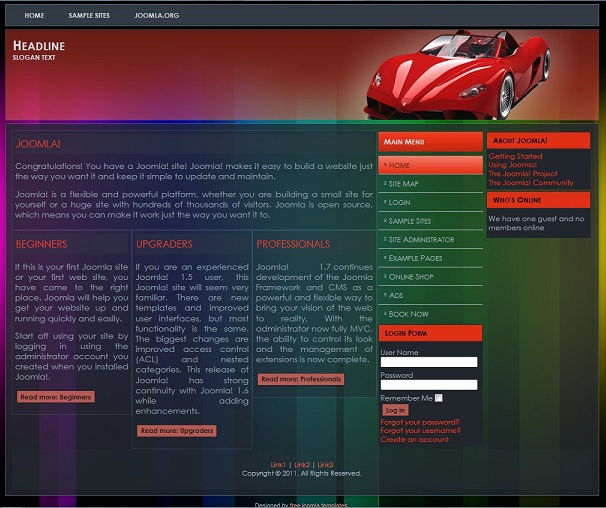Image resolution: width=606 pixels, height=508 pixels.
Task: Click Read more: Beginners button
Action: 55,397
